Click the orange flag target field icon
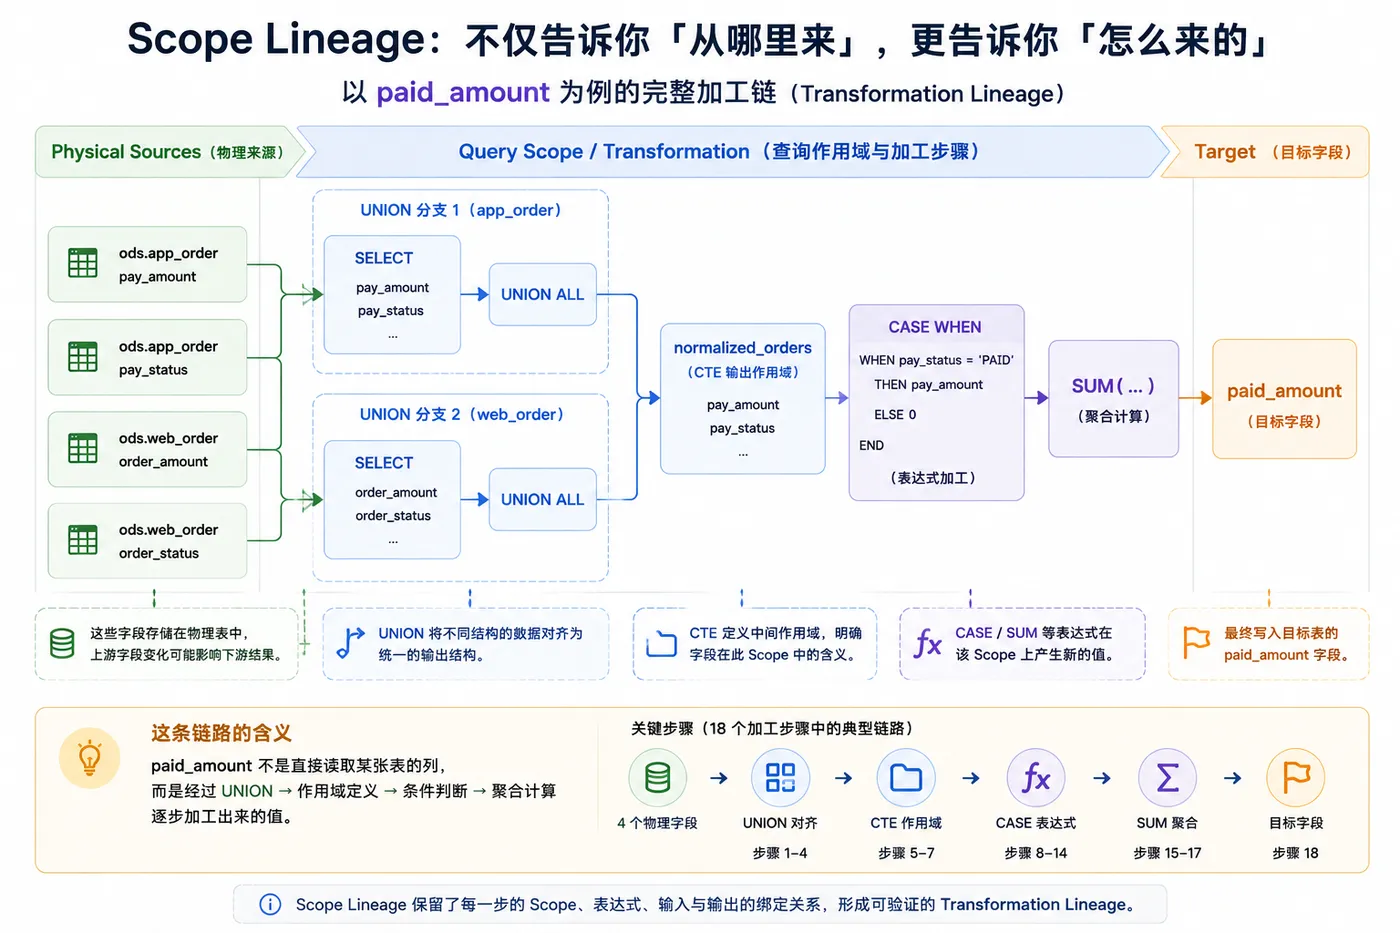 click(x=1296, y=778)
